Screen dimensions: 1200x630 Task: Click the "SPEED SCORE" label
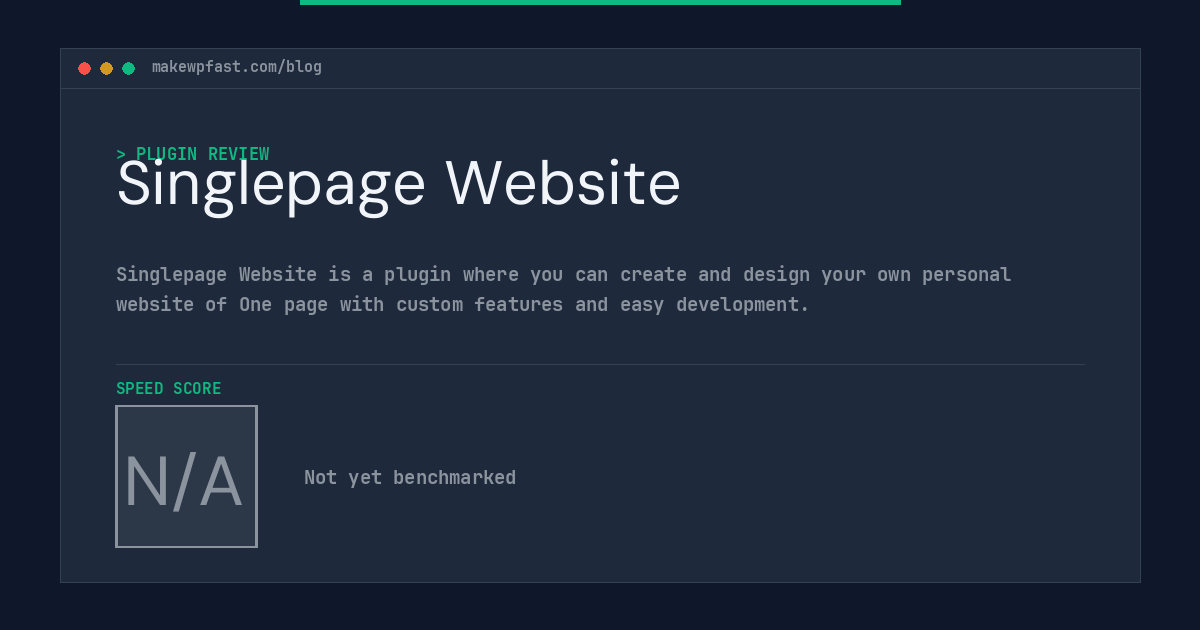pyautogui.click(x=169, y=388)
